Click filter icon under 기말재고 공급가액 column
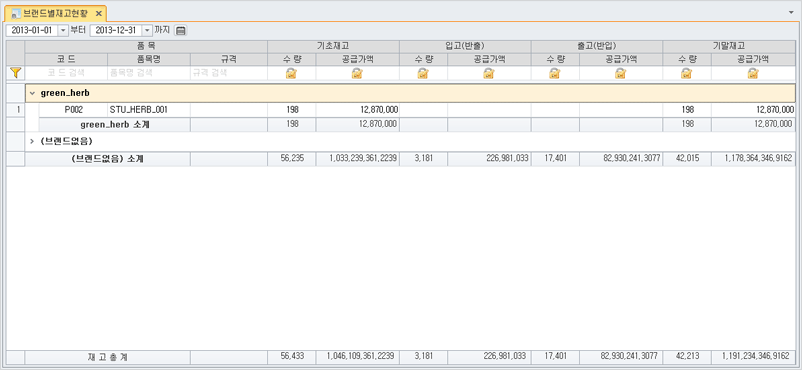The image size is (802, 370). (x=753, y=73)
